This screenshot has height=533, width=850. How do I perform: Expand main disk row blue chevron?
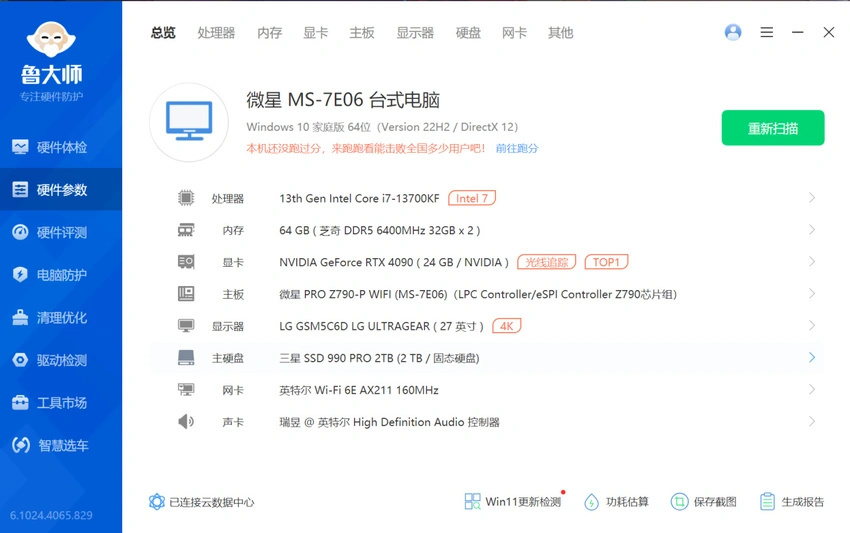[812, 357]
